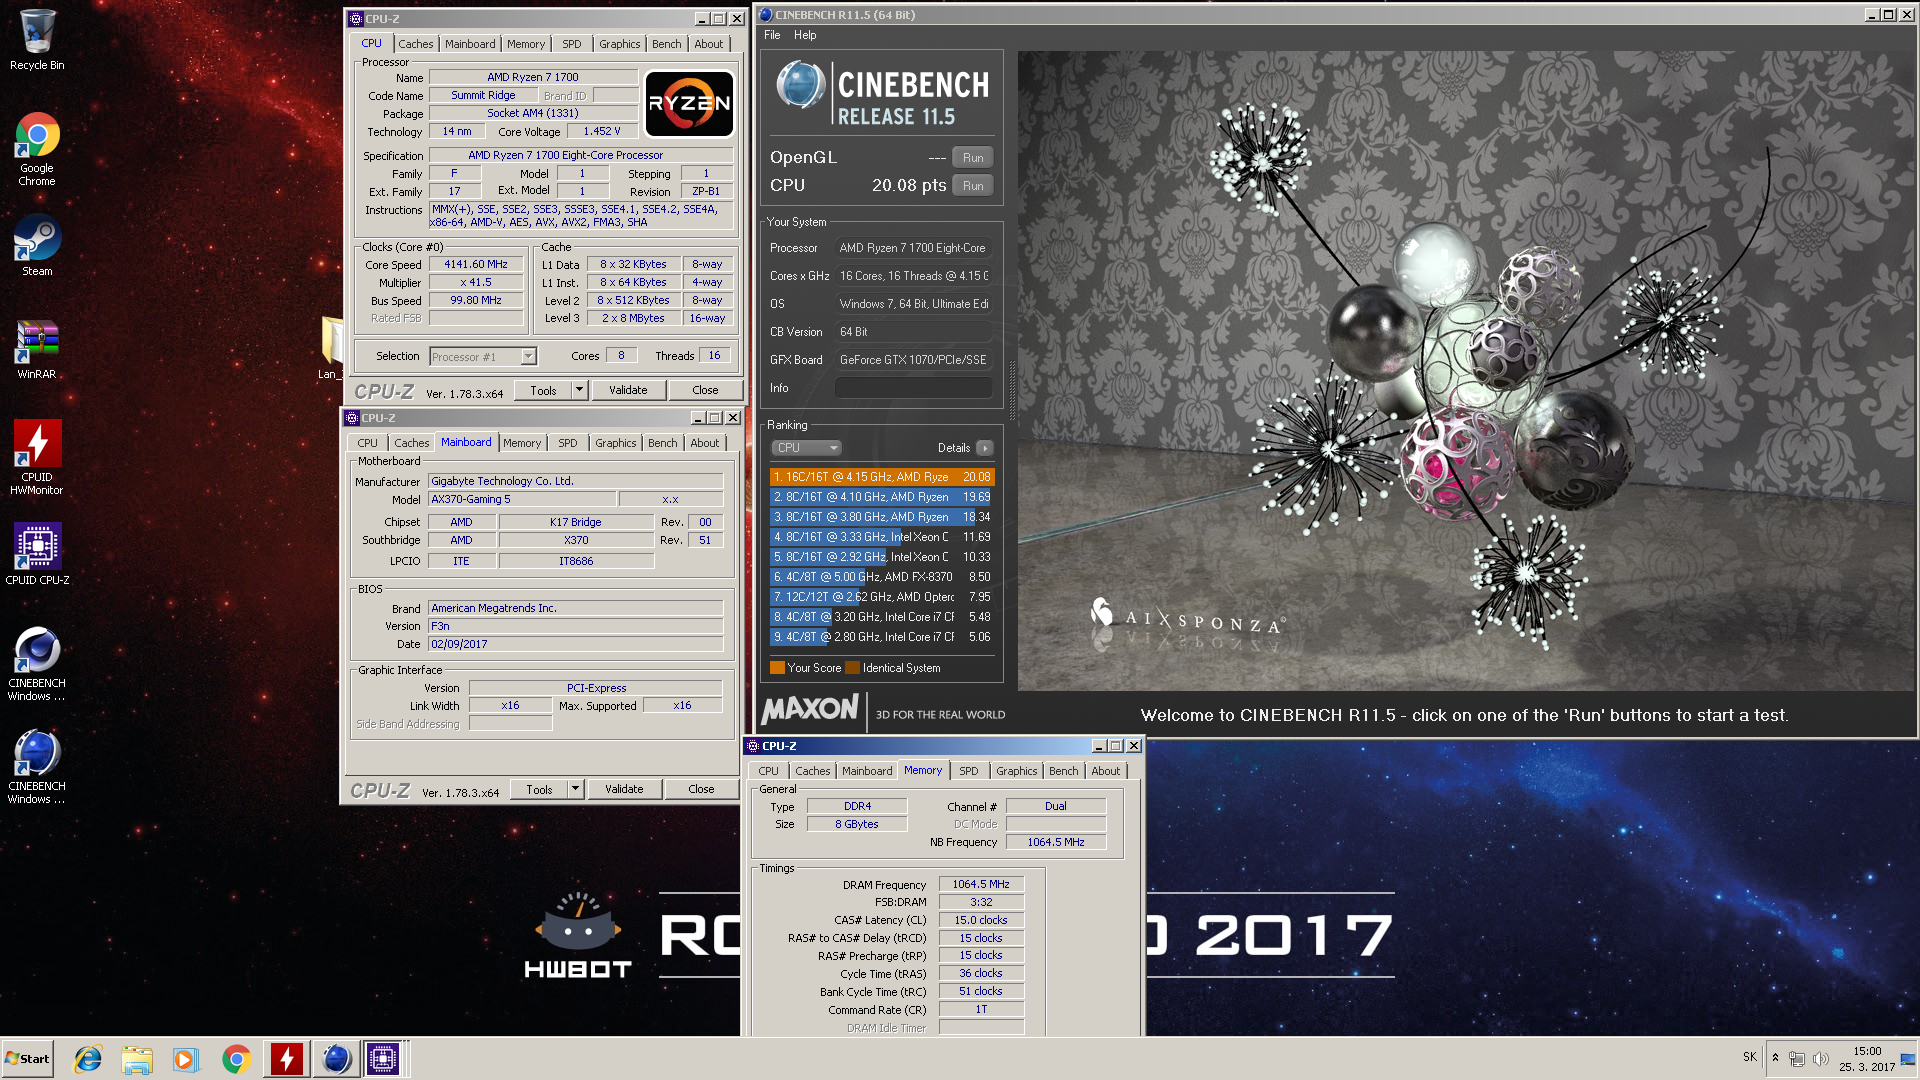
Task: Click the Show desktop button at taskbar end
Action: pos(1909,1059)
